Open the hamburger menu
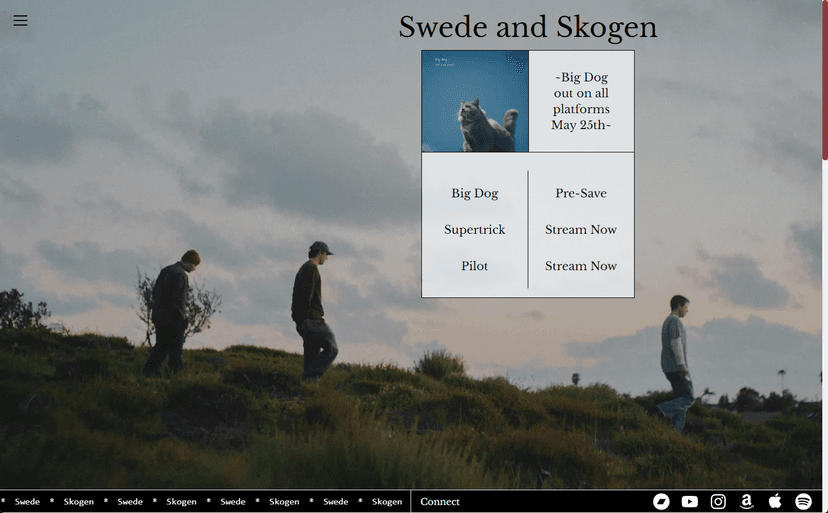The height and width of the screenshot is (513, 828). click(x=20, y=21)
